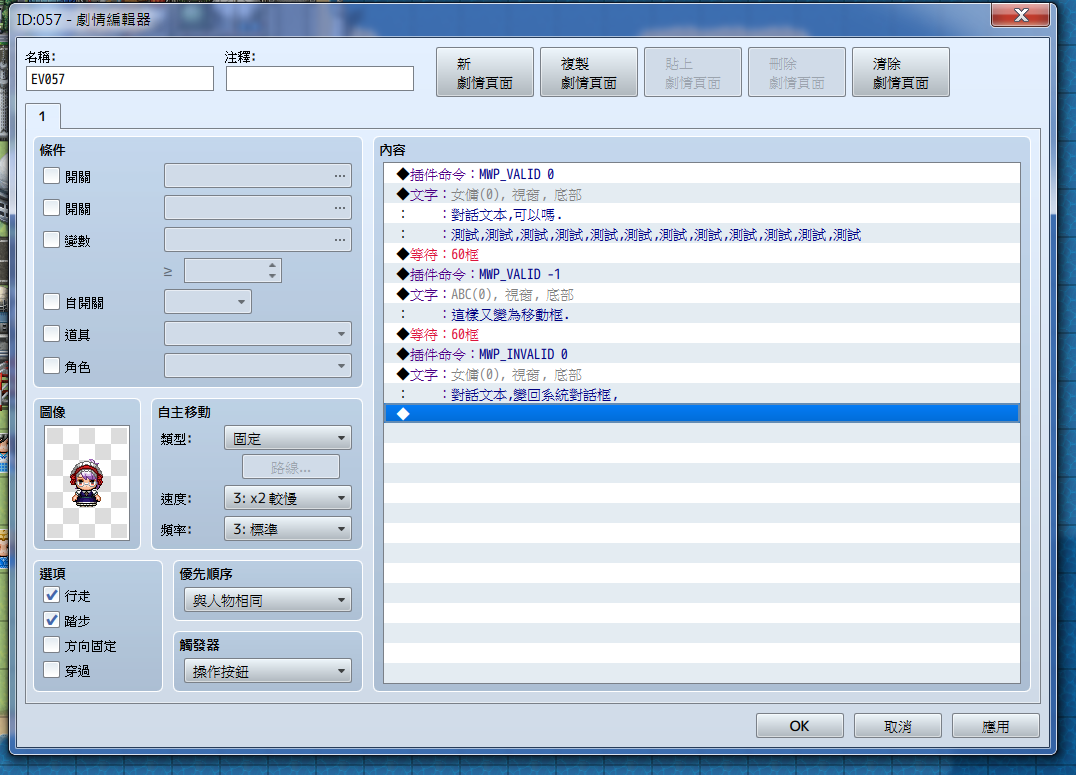Image resolution: width=1076 pixels, height=775 pixels.
Task: Select the 測試,測試 repeated text line
Action: tap(702, 235)
